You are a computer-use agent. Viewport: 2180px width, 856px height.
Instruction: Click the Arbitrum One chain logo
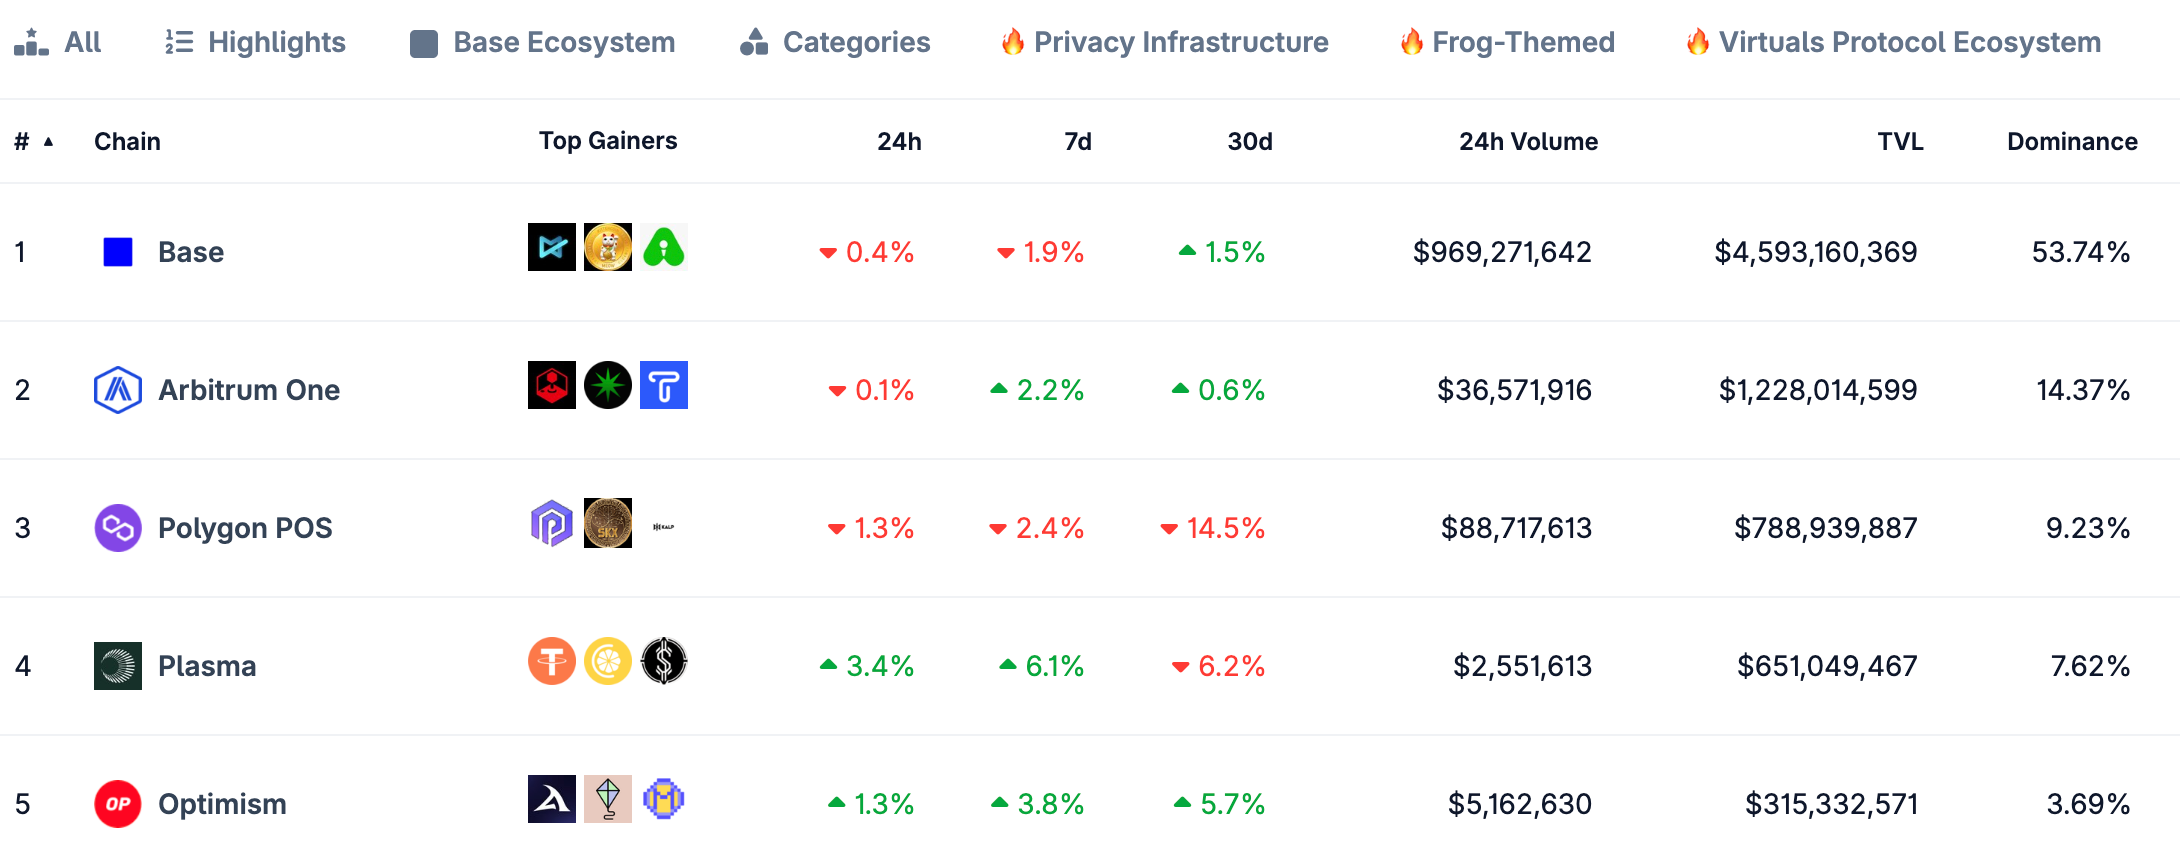pyautogui.click(x=118, y=390)
